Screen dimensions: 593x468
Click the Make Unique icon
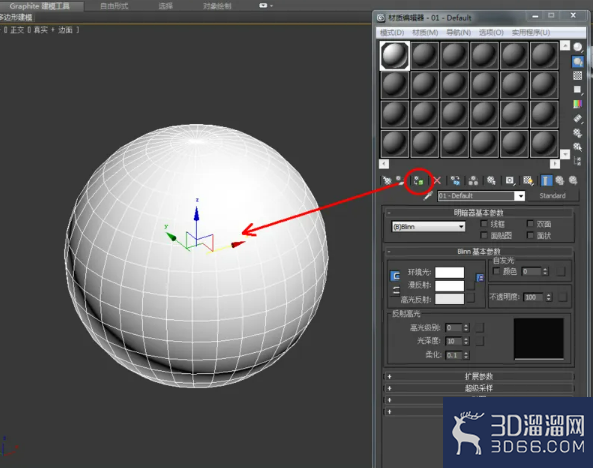(x=473, y=180)
